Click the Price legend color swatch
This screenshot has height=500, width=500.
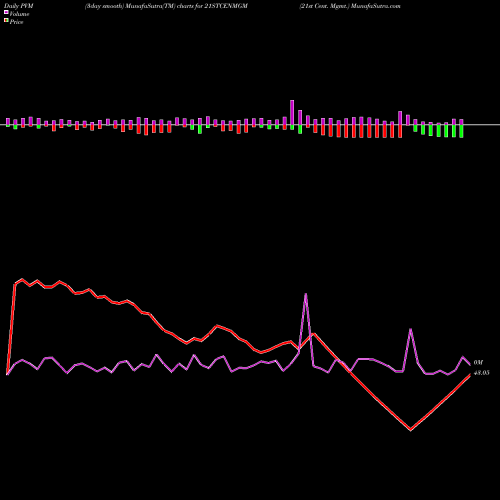(x=6, y=21)
